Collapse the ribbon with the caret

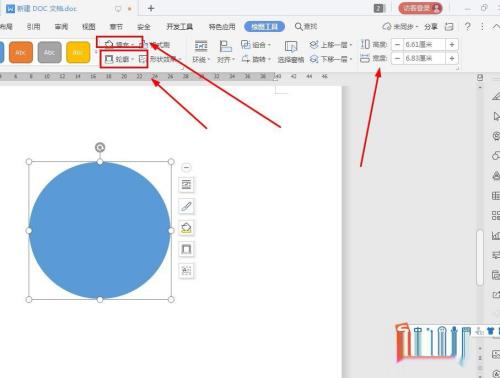496,27
